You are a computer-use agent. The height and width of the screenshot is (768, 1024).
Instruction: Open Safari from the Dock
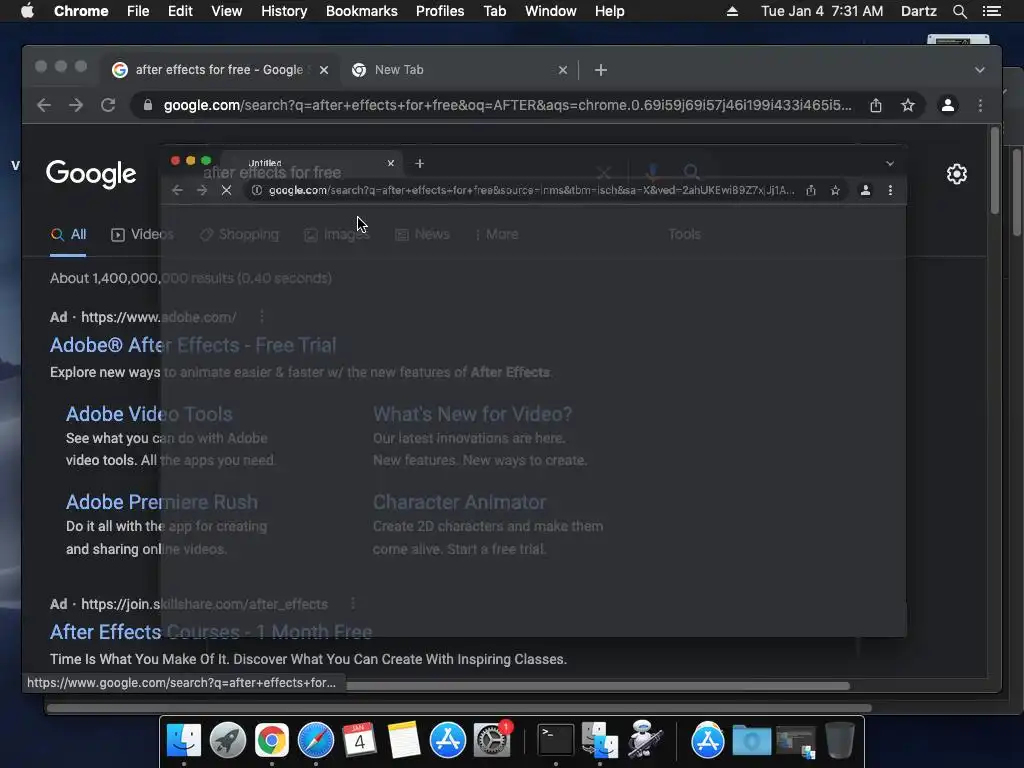click(315, 740)
